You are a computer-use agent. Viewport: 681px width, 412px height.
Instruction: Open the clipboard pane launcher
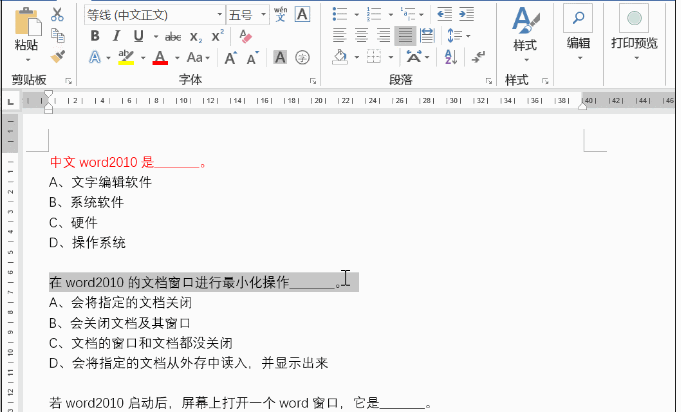68,81
